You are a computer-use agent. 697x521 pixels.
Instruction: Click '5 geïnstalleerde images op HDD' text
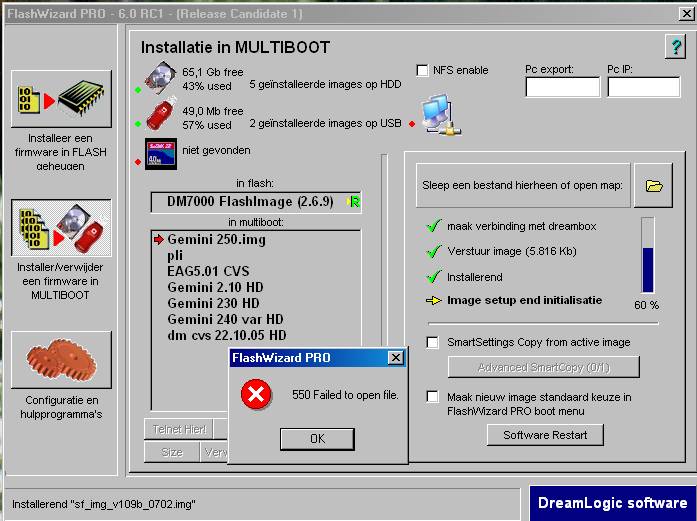tap(325, 84)
